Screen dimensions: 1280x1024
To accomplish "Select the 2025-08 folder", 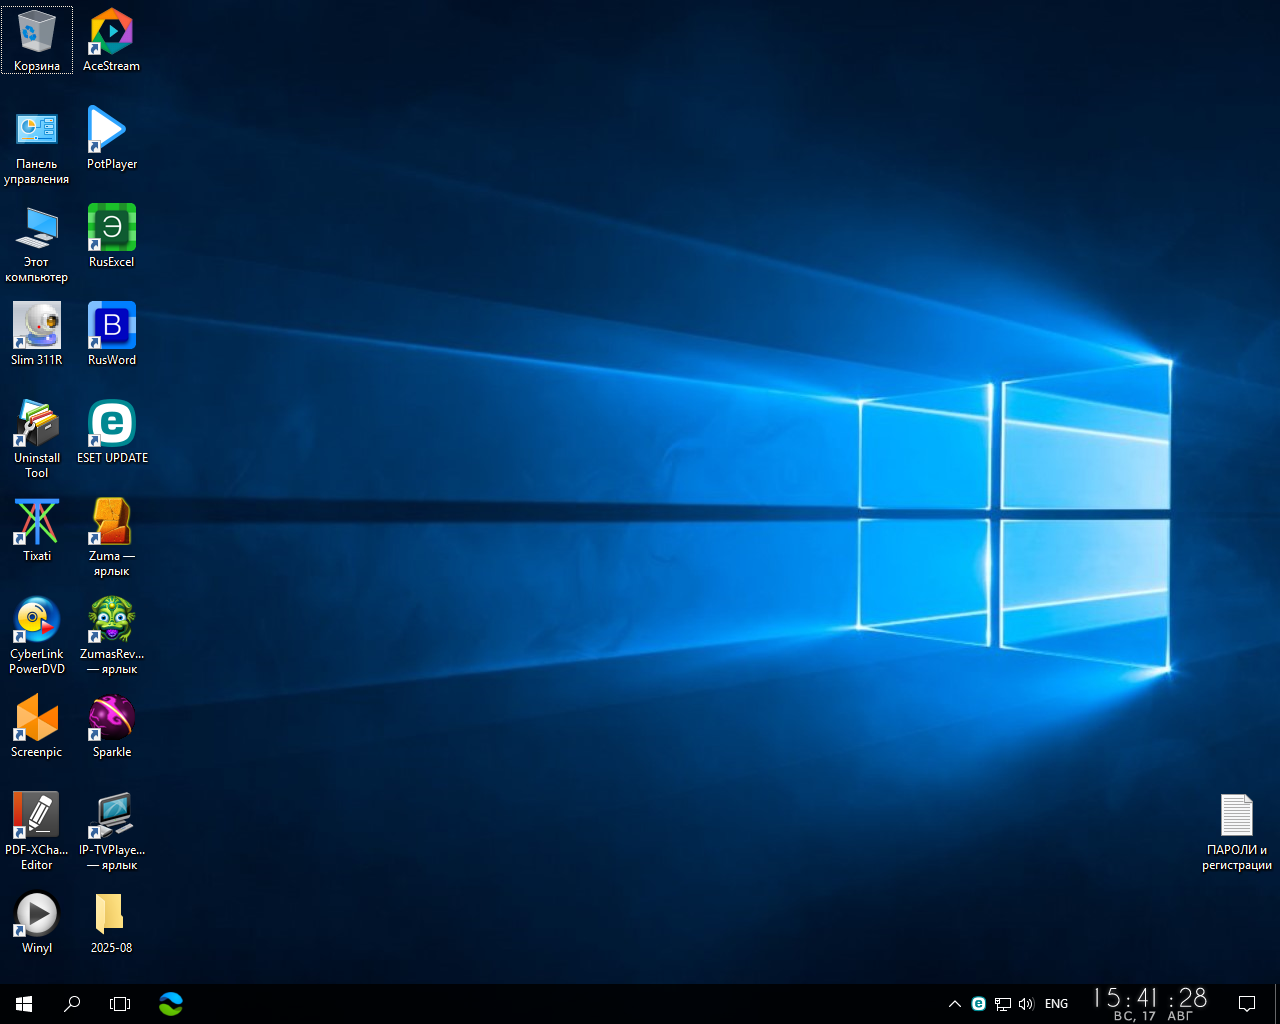I will (x=112, y=922).
